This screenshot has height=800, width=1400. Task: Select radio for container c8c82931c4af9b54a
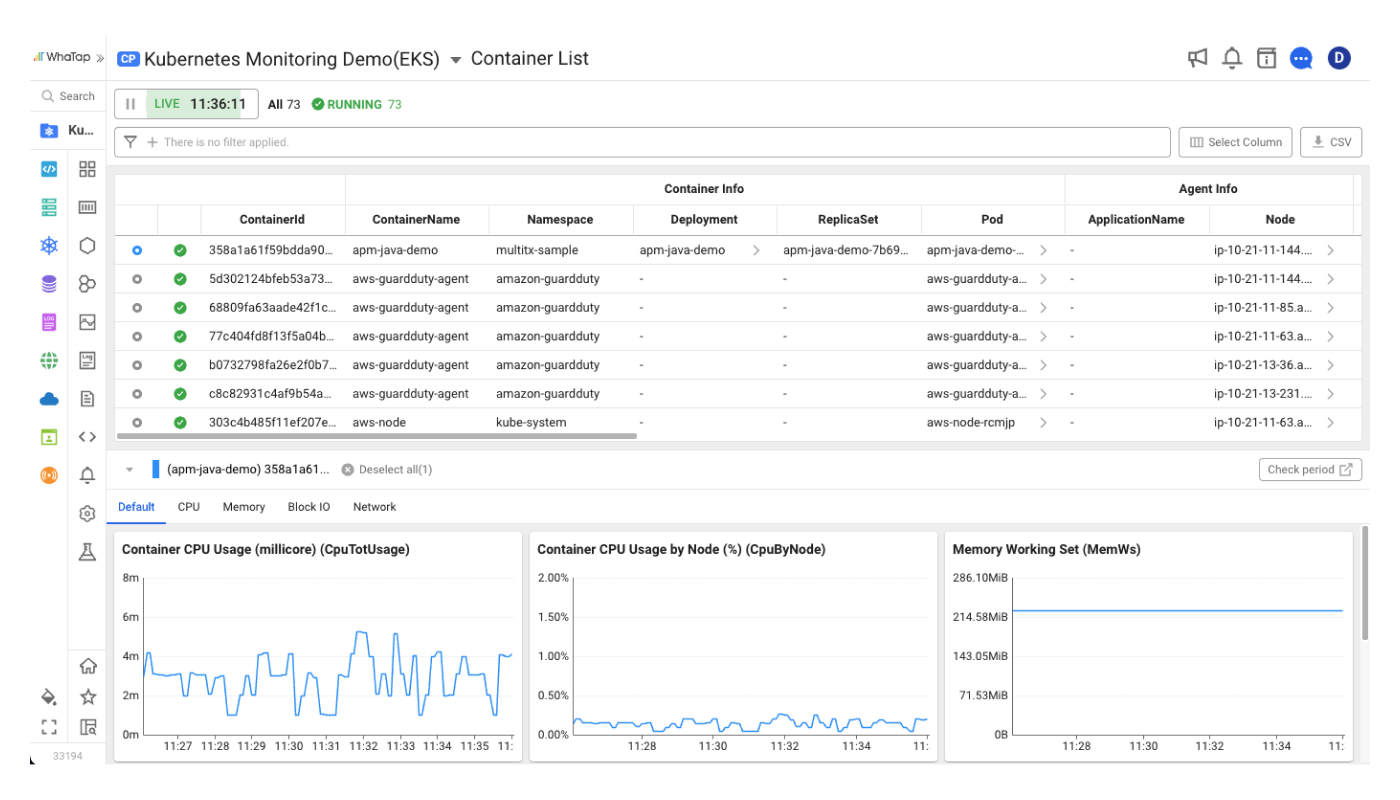click(x=137, y=394)
